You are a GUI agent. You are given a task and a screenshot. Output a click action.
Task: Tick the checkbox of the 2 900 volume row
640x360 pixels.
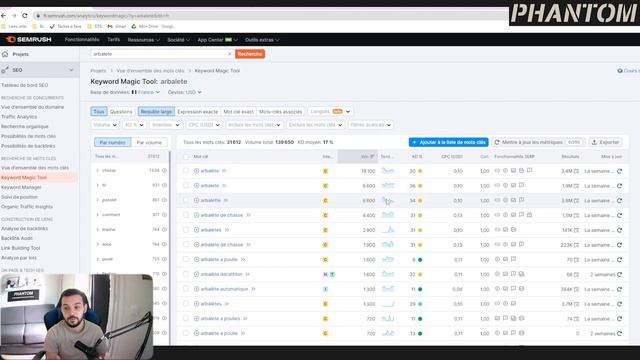click(186, 230)
